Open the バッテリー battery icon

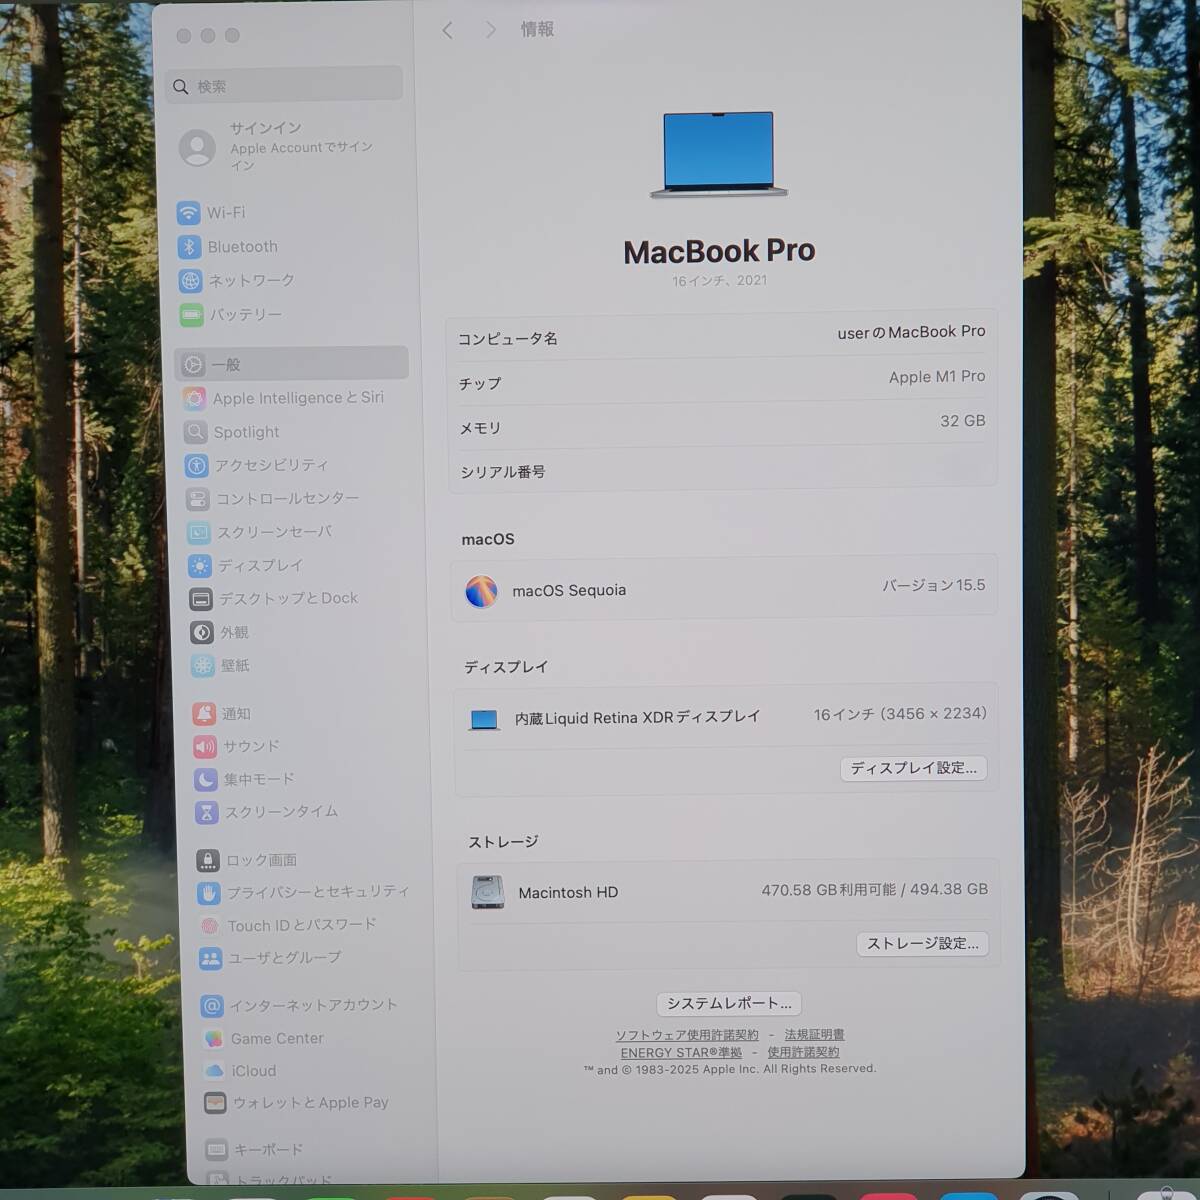click(x=191, y=315)
